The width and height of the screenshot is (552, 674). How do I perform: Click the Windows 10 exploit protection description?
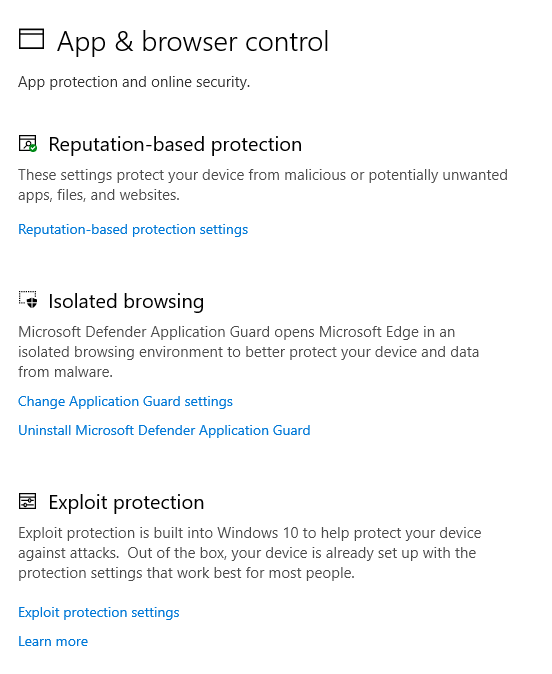point(250,553)
